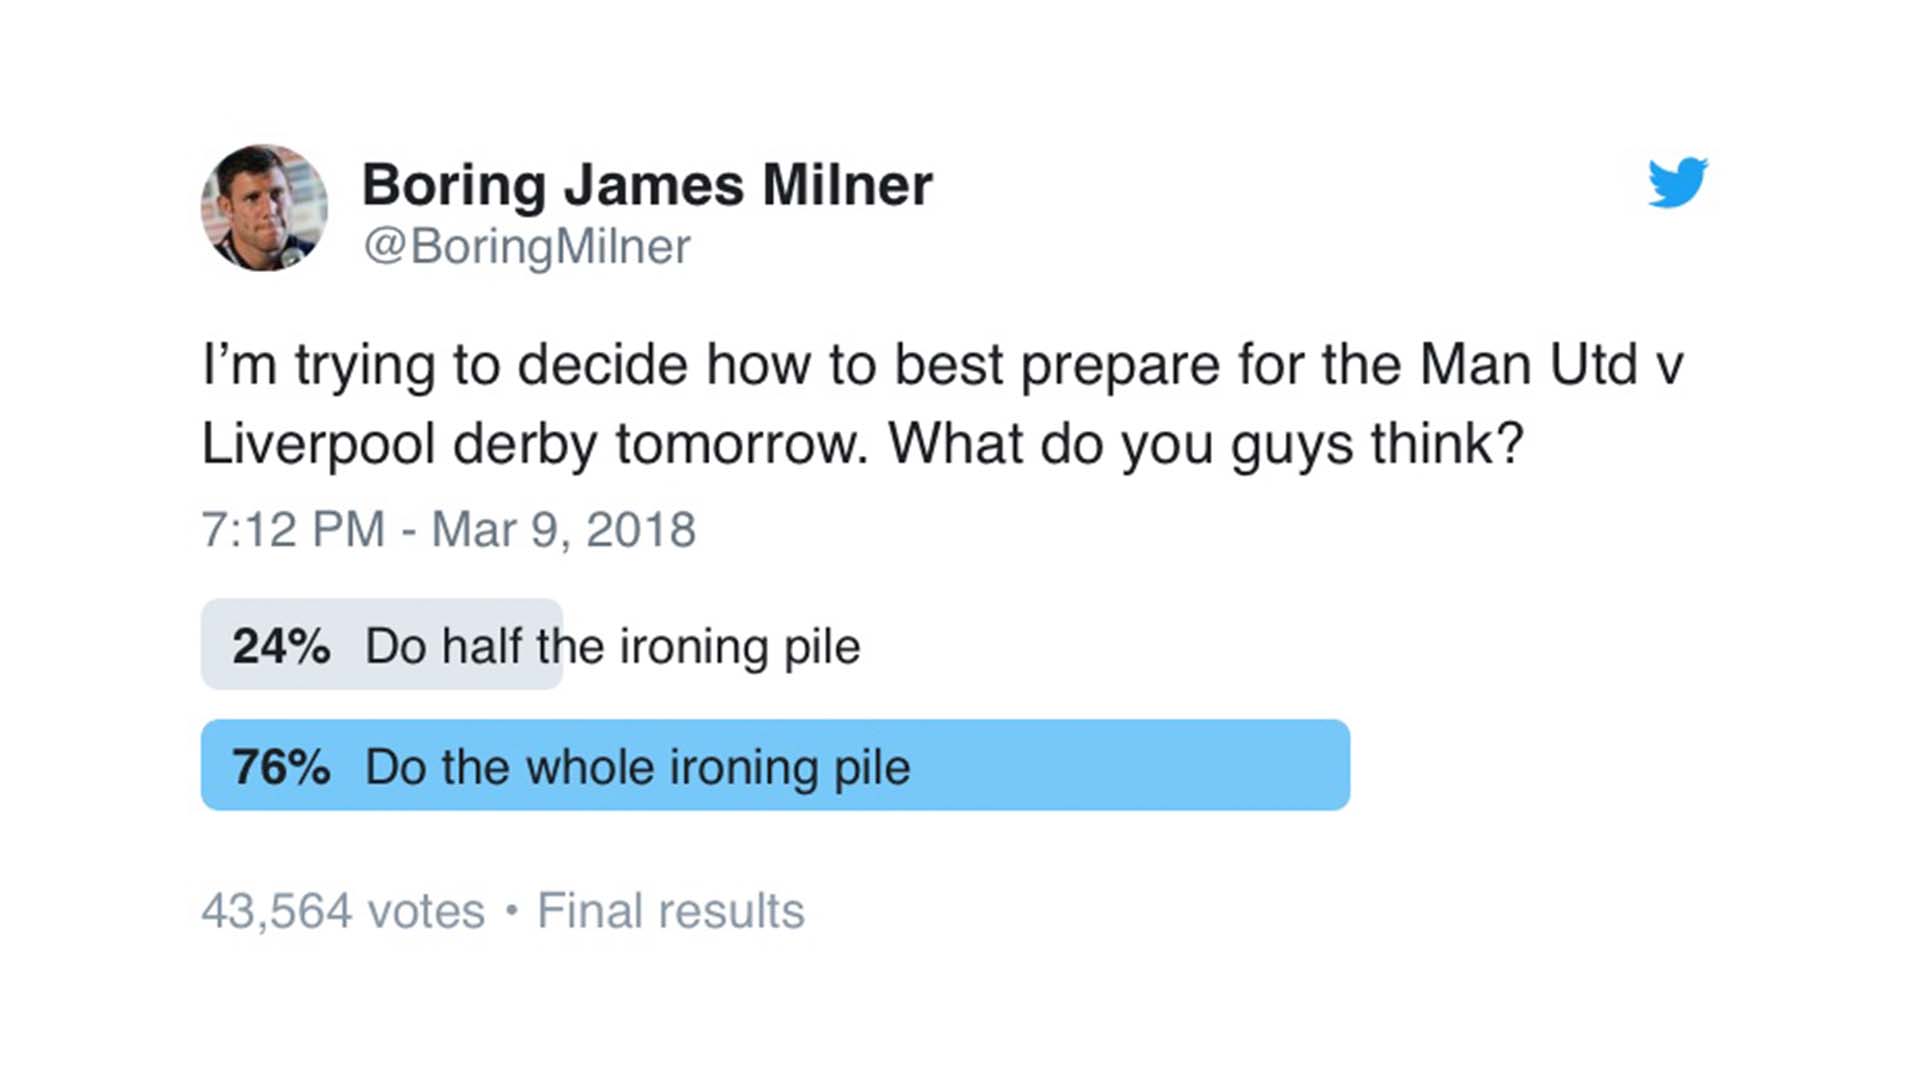Click the Boring James Milner display name

(647, 185)
